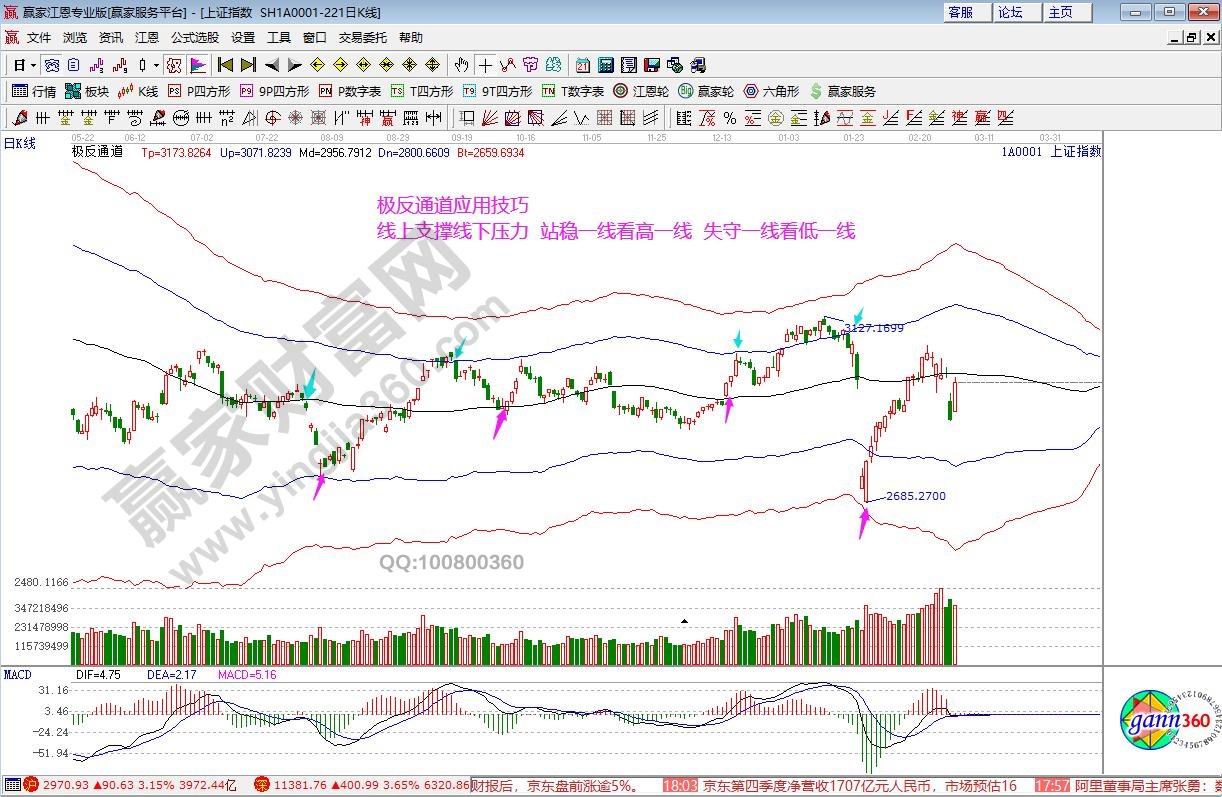
Task: Expand the 日 period dropdown arrow
Action: point(33,65)
